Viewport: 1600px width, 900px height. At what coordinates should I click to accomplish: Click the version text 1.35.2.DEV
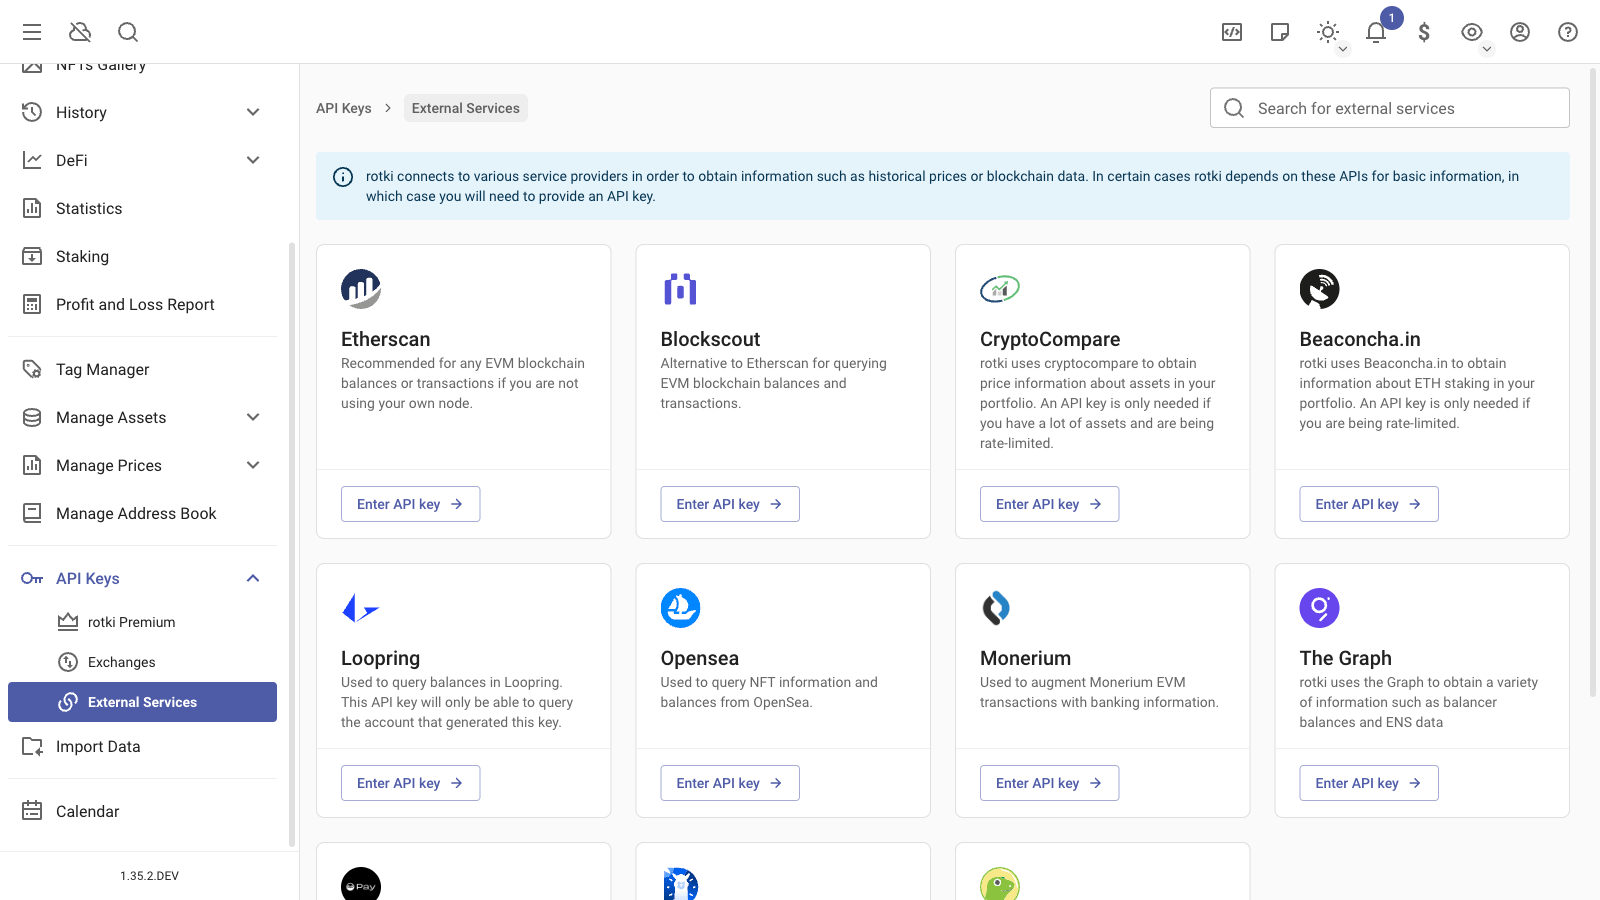click(x=150, y=876)
